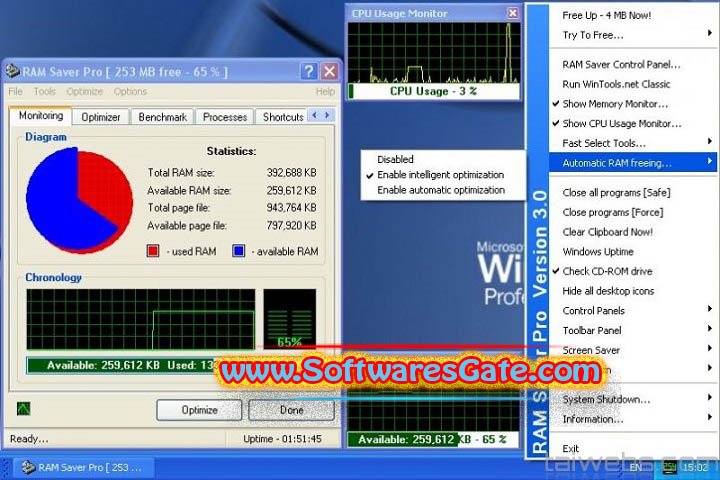The width and height of the screenshot is (720, 480).
Task: Choose Run WinTools.net Classic
Action: click(x=633, y=84)
